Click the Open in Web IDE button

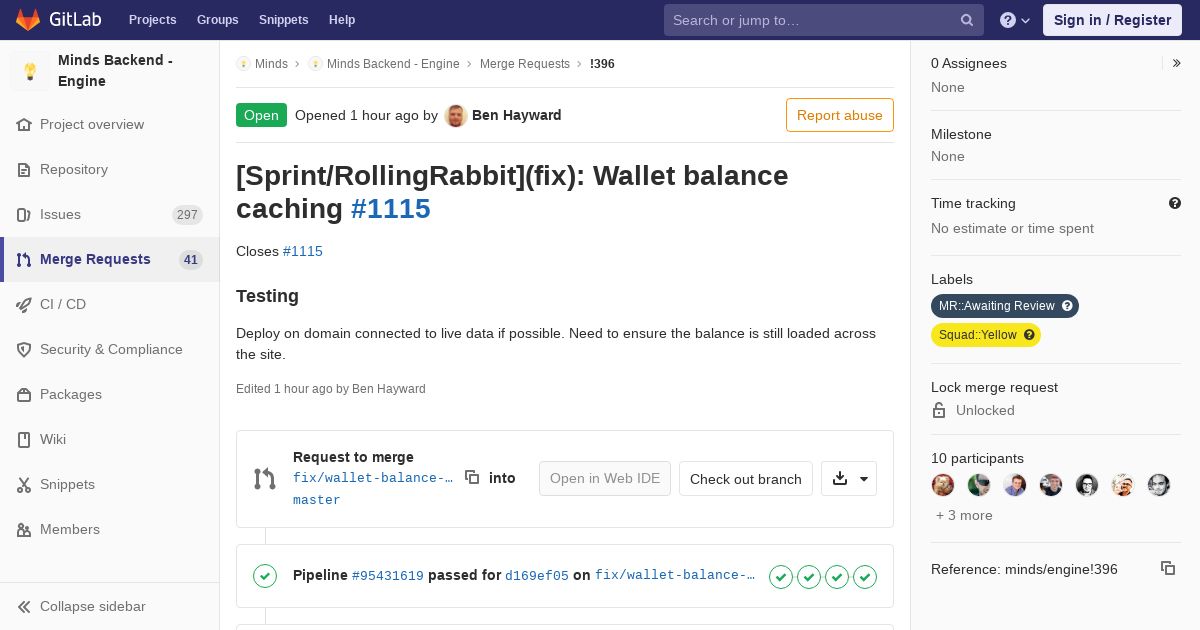605,479
